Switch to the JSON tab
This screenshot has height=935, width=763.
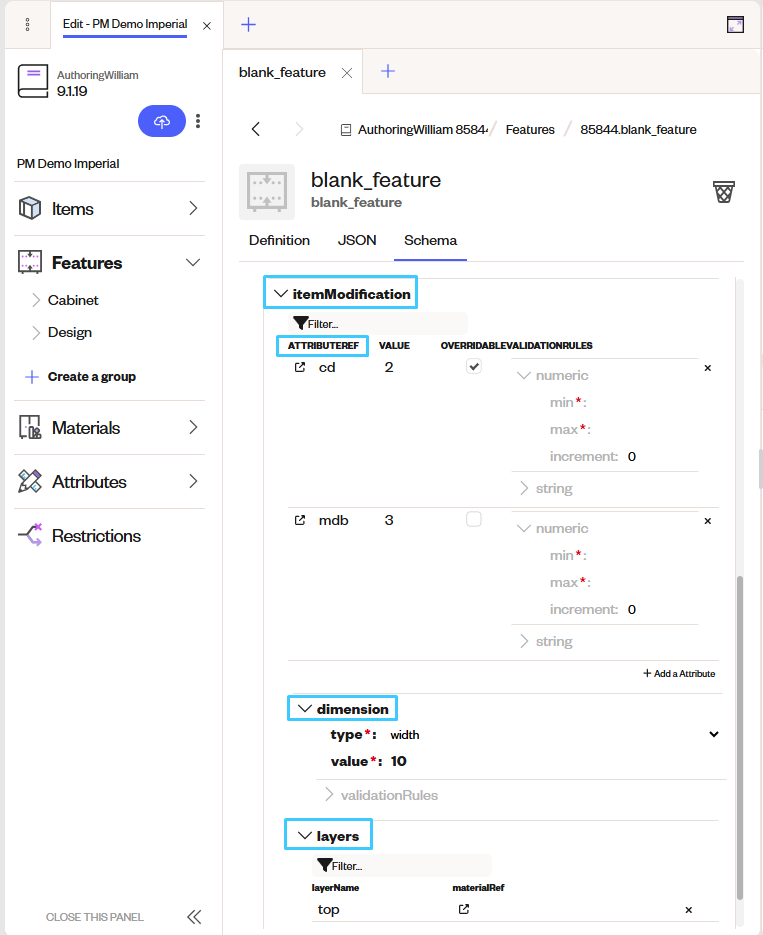(357, 240)
